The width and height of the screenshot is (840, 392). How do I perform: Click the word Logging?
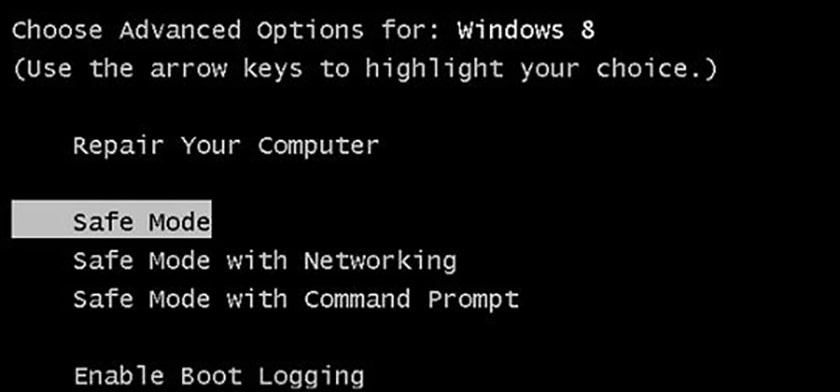point(312,378)
